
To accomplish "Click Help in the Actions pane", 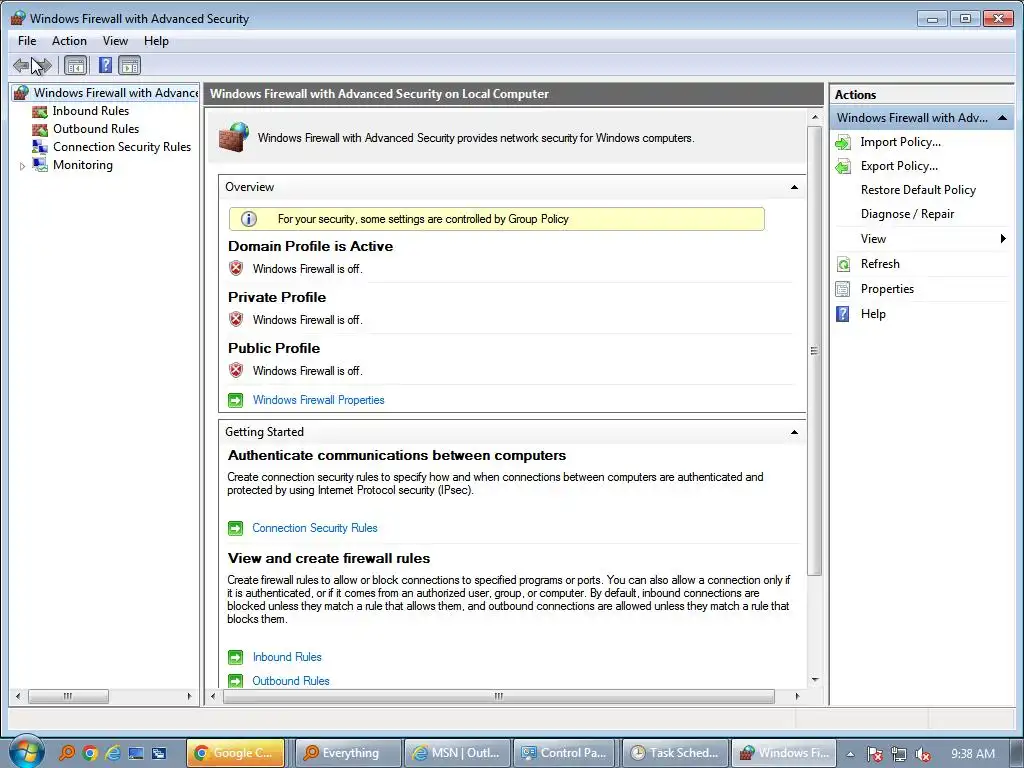I will pos(872,314).
